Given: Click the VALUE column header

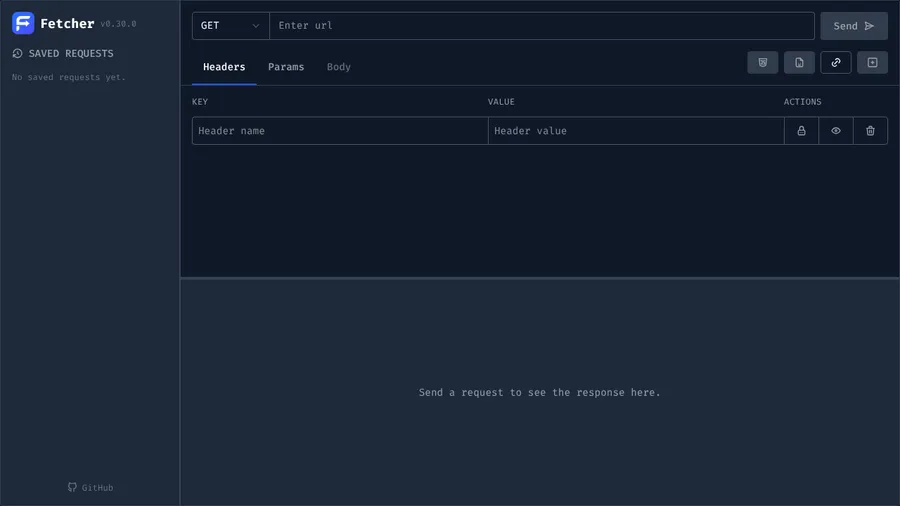Looking at the screenshot, I should pos(501,102).
